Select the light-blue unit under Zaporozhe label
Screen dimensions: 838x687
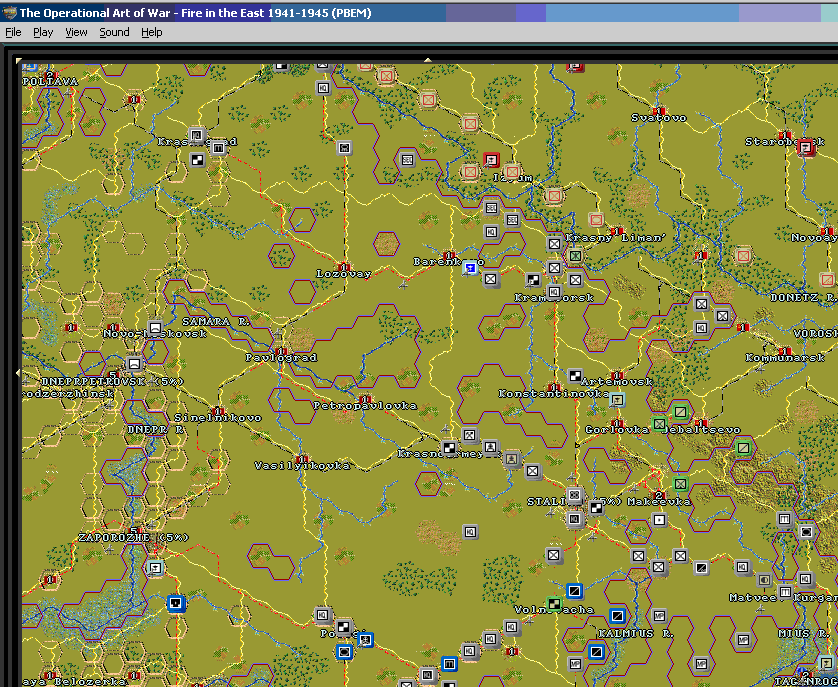click(155, 568)
